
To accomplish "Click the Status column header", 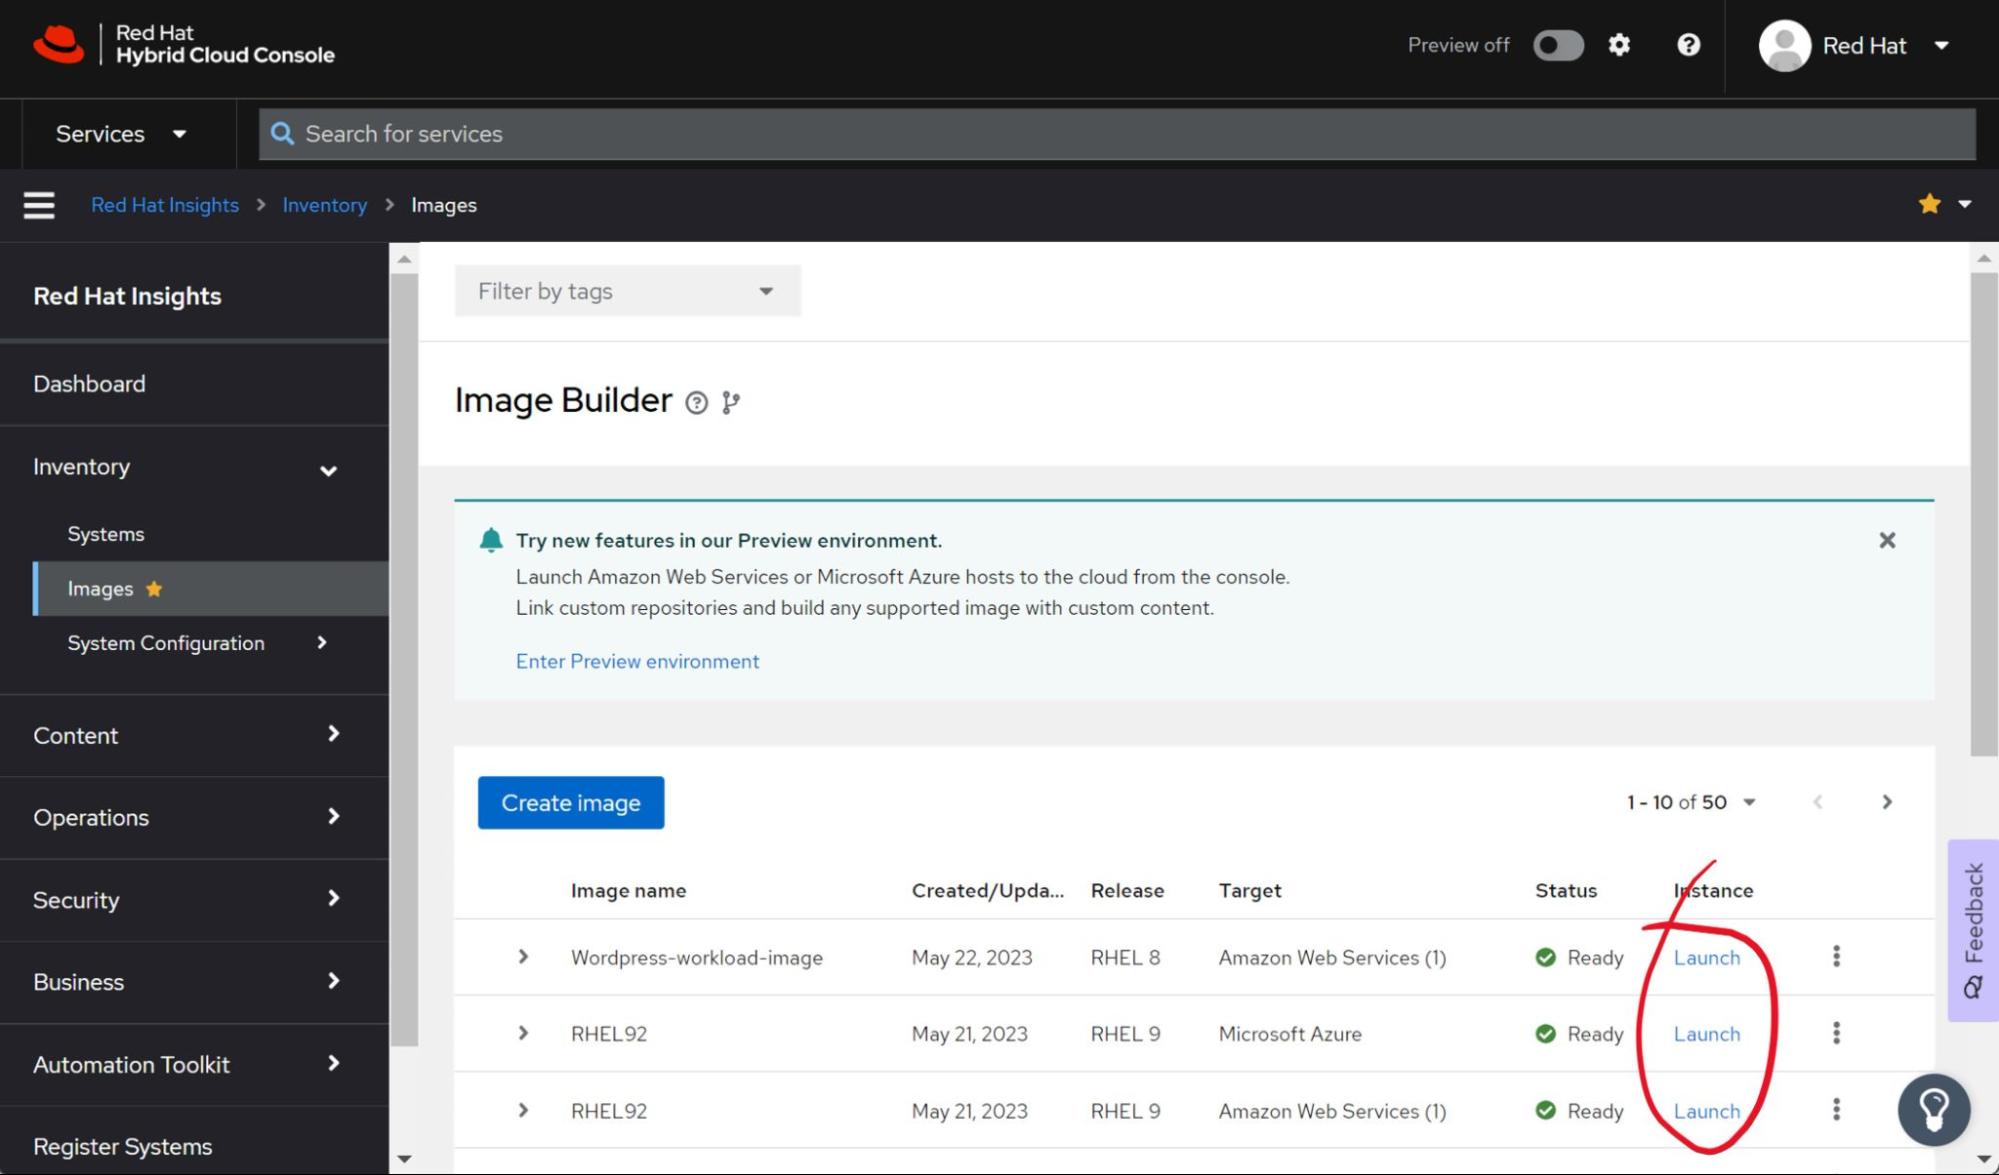I will (1566, 890).
